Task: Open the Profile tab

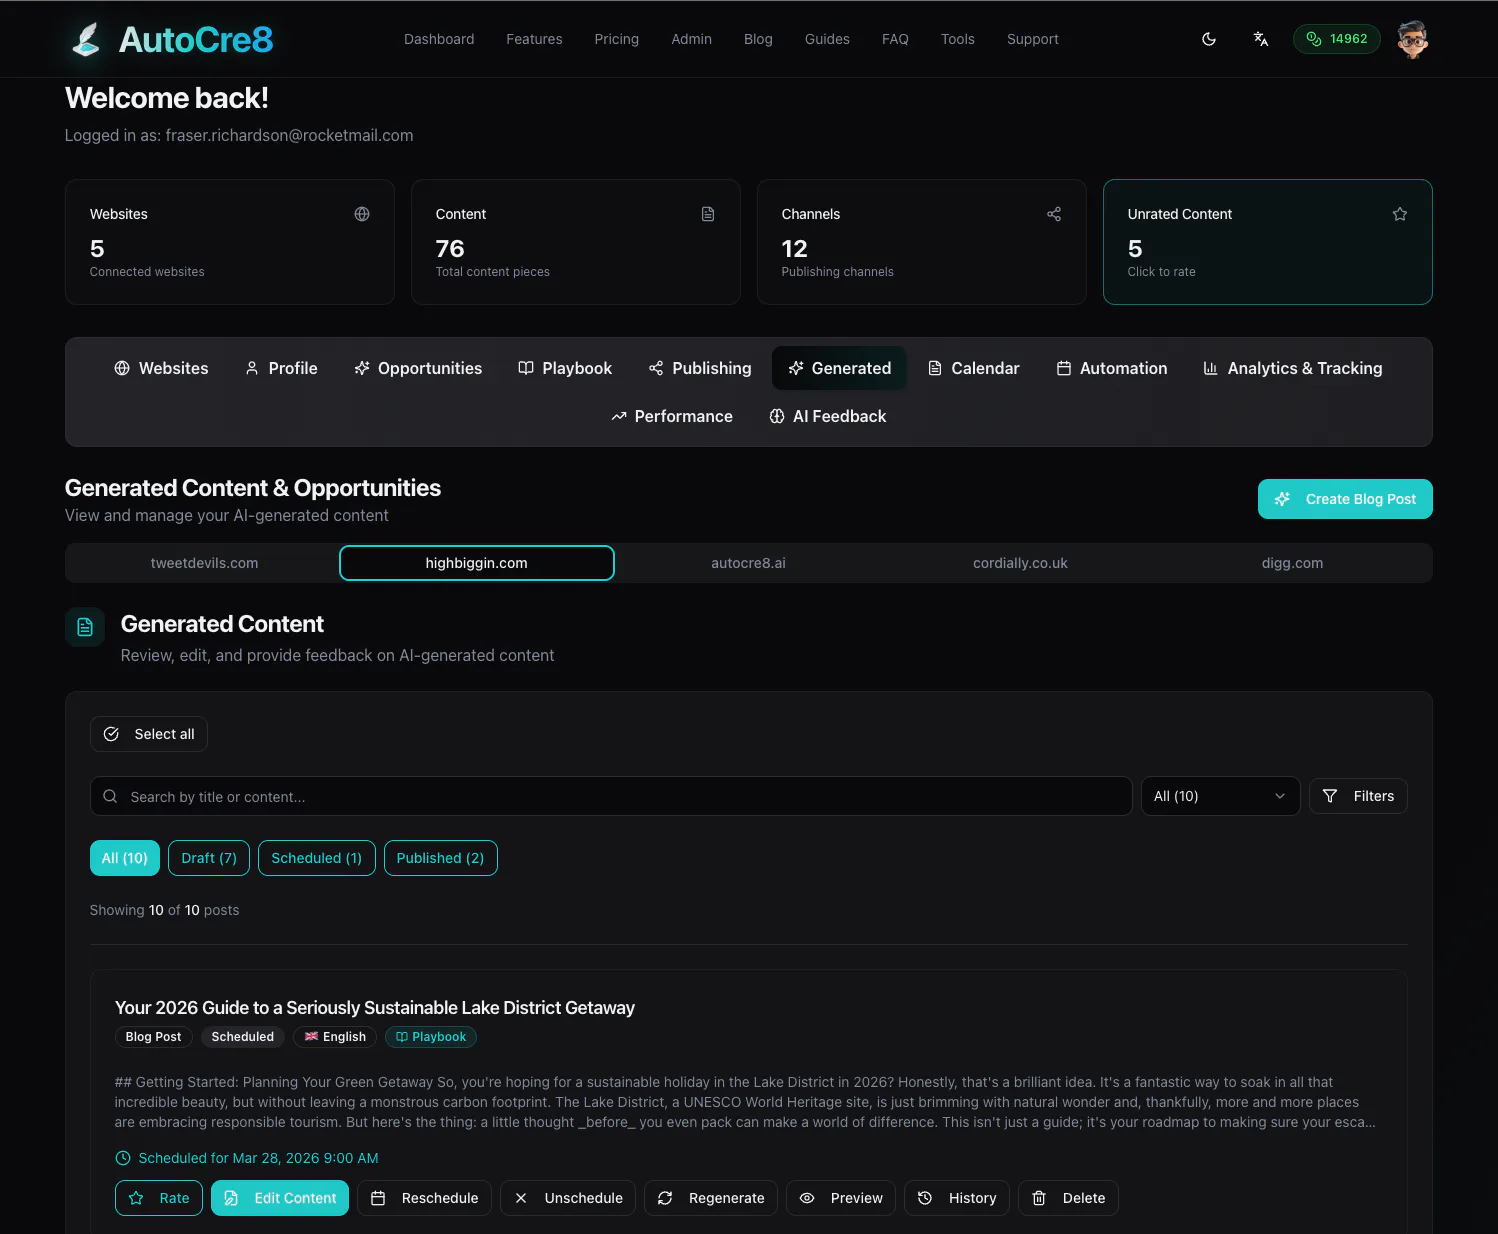Action: [x=281, y=368]
